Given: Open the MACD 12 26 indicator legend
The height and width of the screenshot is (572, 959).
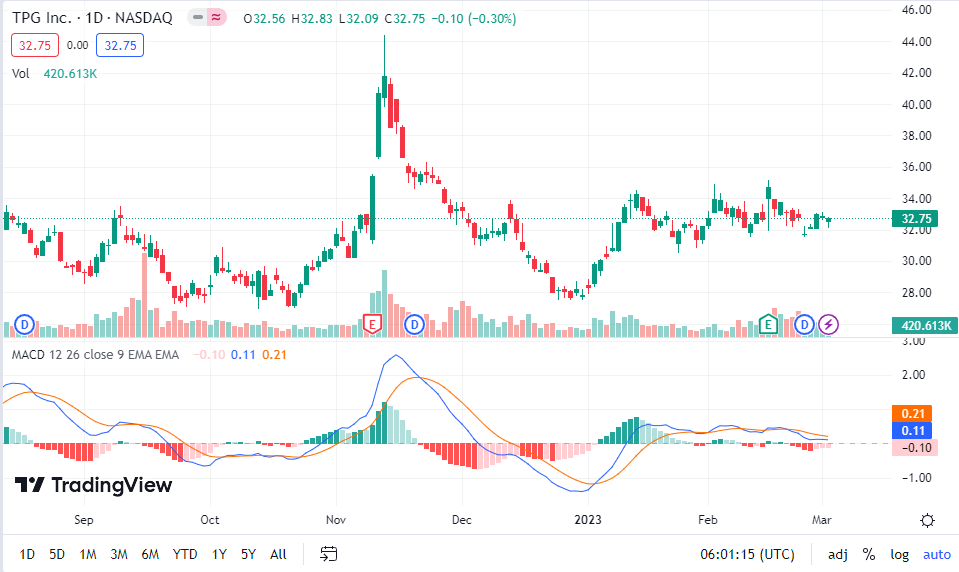Looking at the screenshot, I should [95, 354].
